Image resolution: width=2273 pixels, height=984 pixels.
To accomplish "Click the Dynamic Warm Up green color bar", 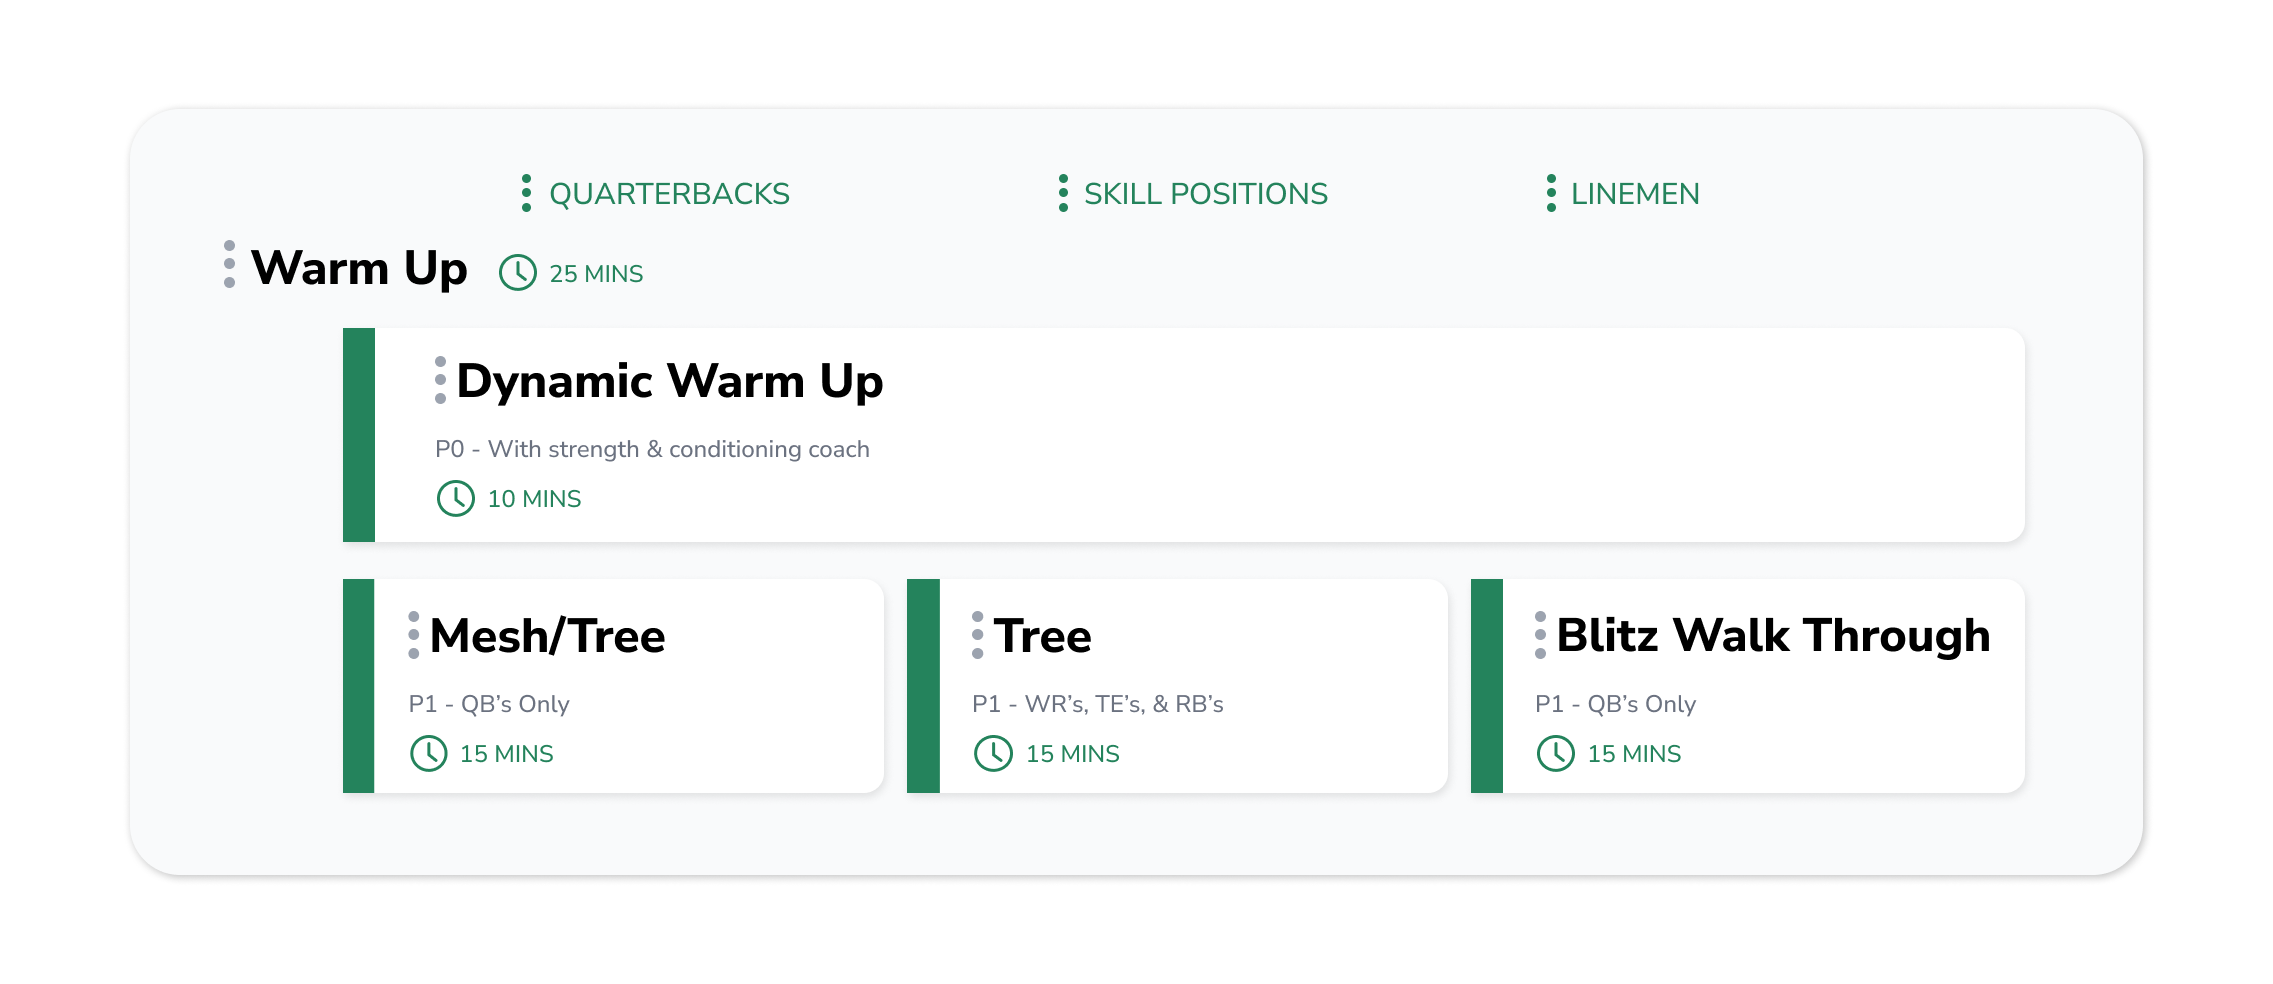I will coord(359,435).
